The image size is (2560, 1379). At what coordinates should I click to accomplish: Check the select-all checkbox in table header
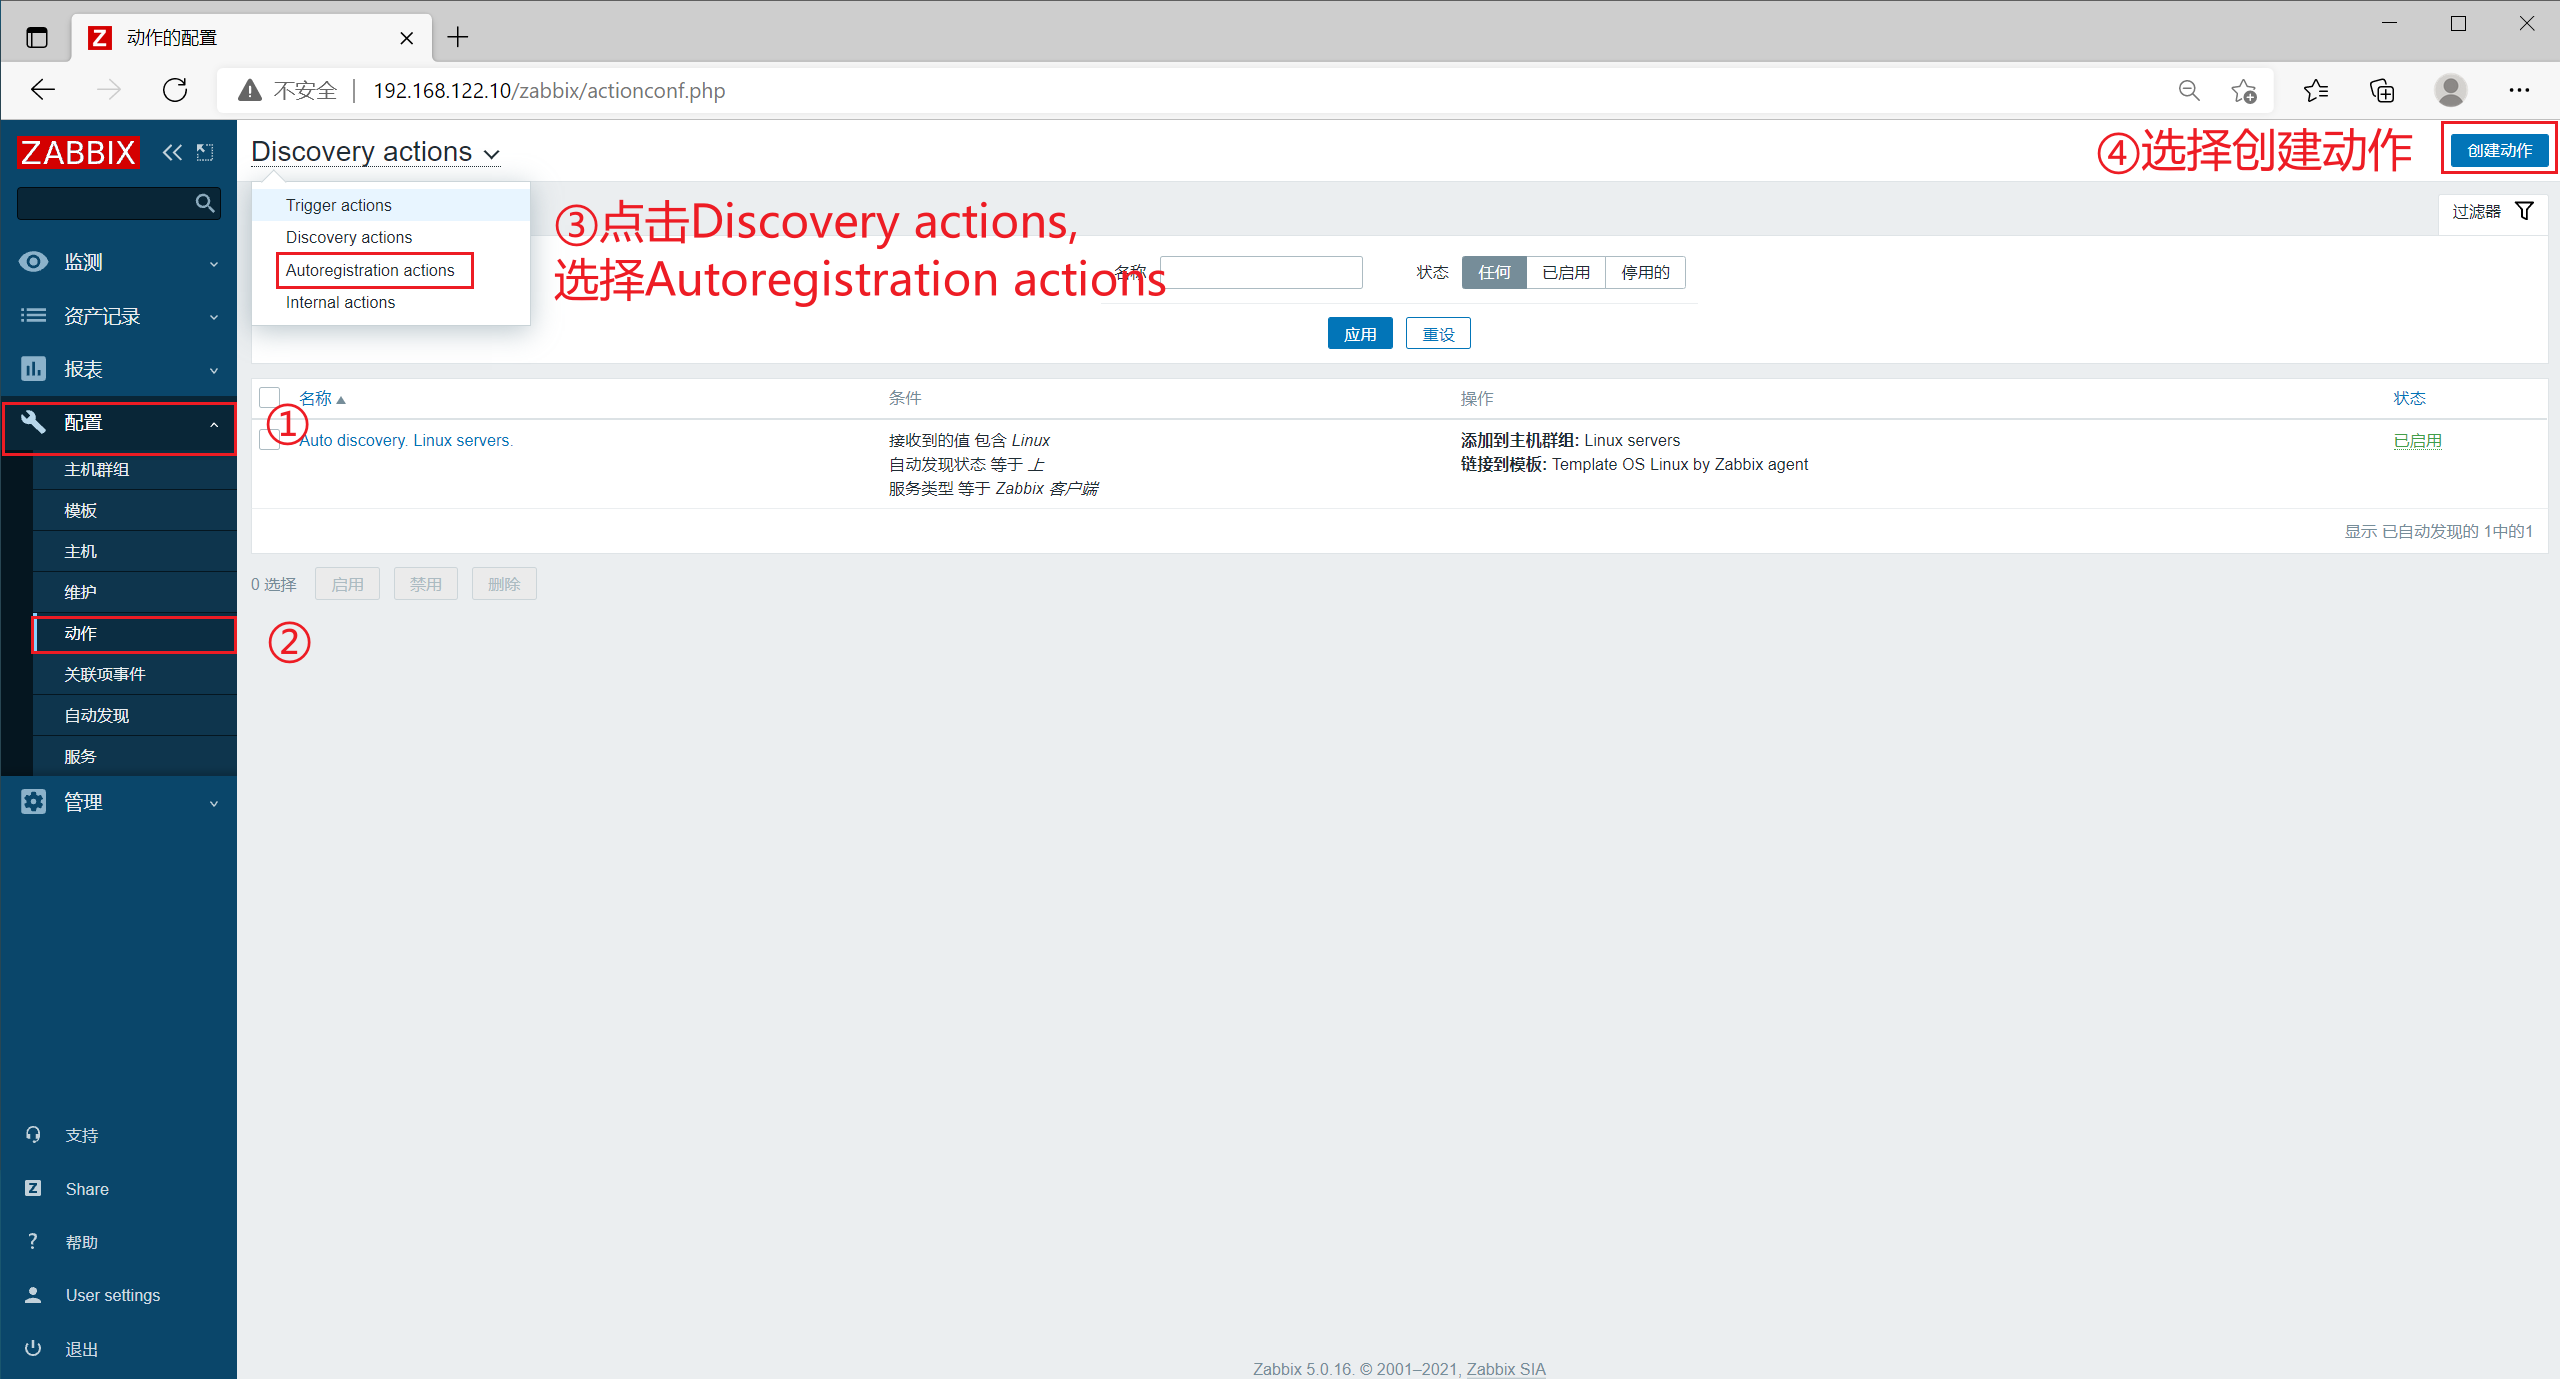(269, 398)
